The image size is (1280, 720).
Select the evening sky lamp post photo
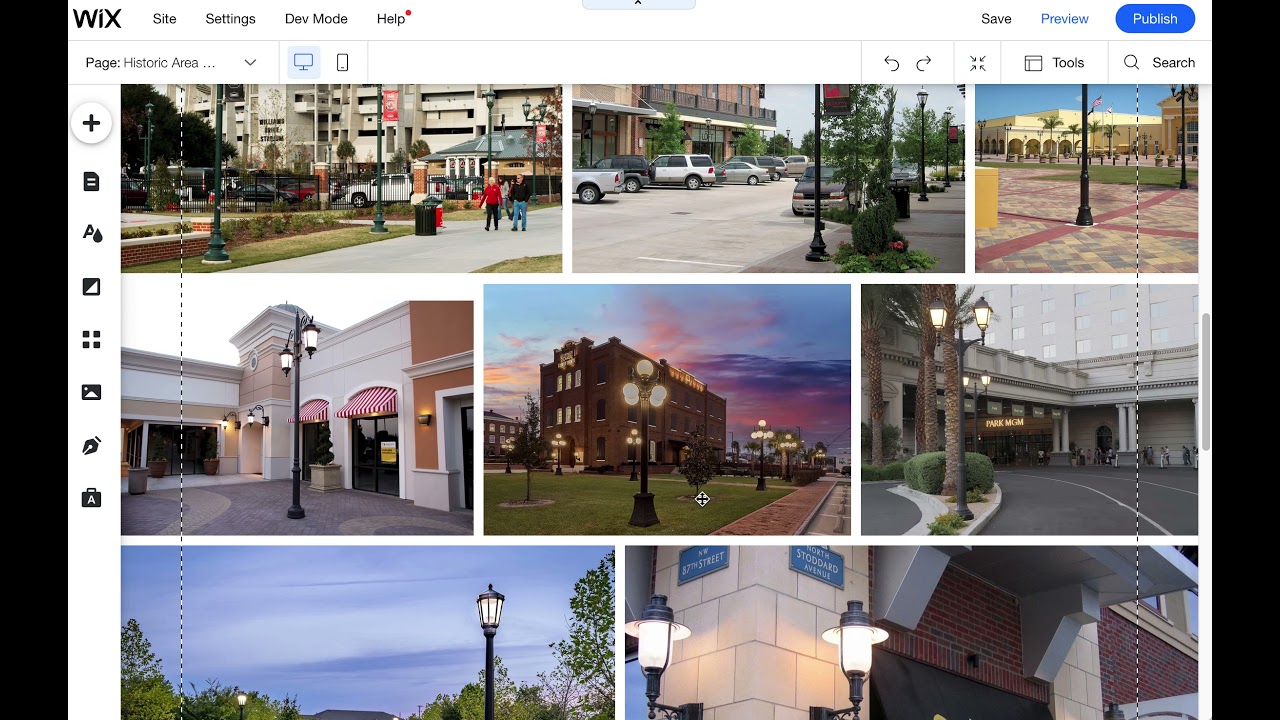click(x=368, y=633)
